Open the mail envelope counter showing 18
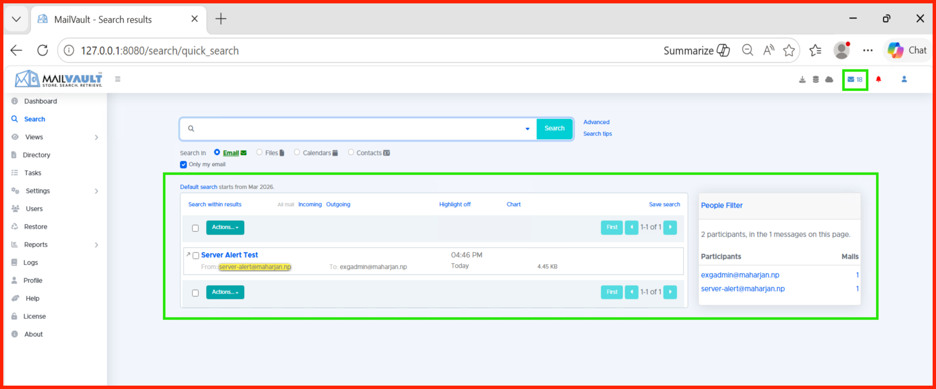This screenshot has height=389, width=936. (855, 79)
